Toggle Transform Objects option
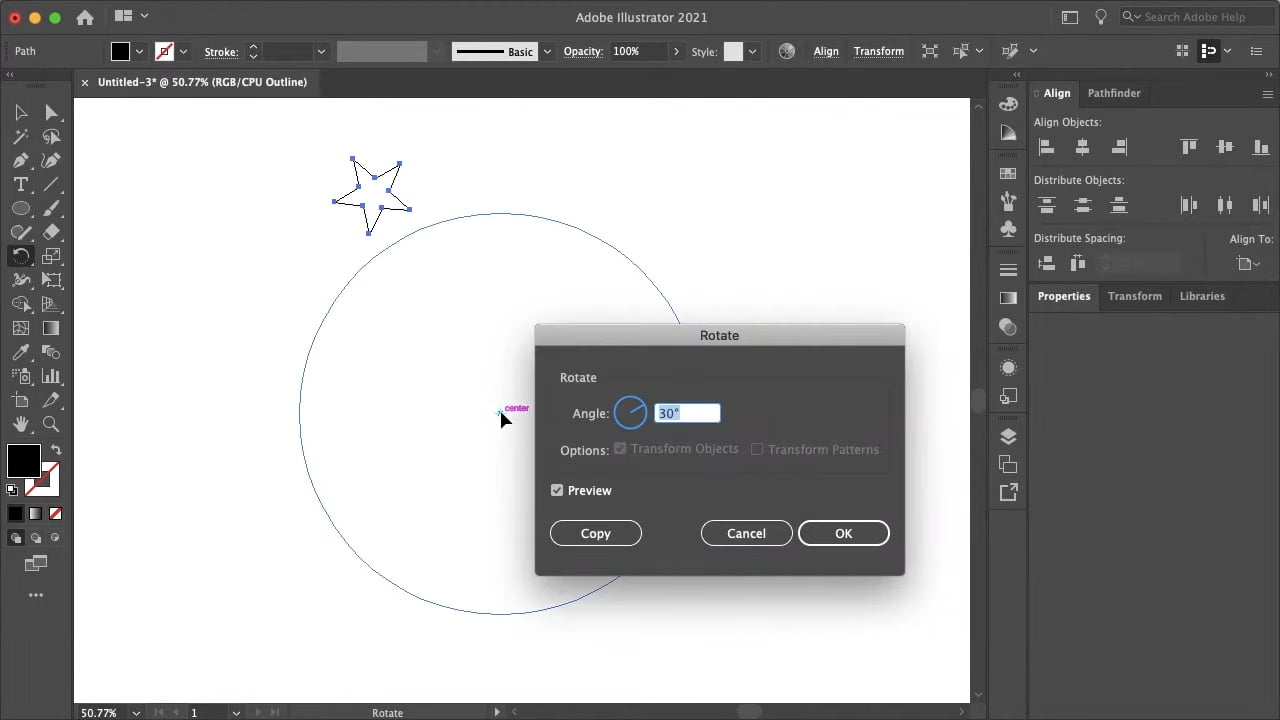This screenshot has height=720, width=1280. coord(620,448)
